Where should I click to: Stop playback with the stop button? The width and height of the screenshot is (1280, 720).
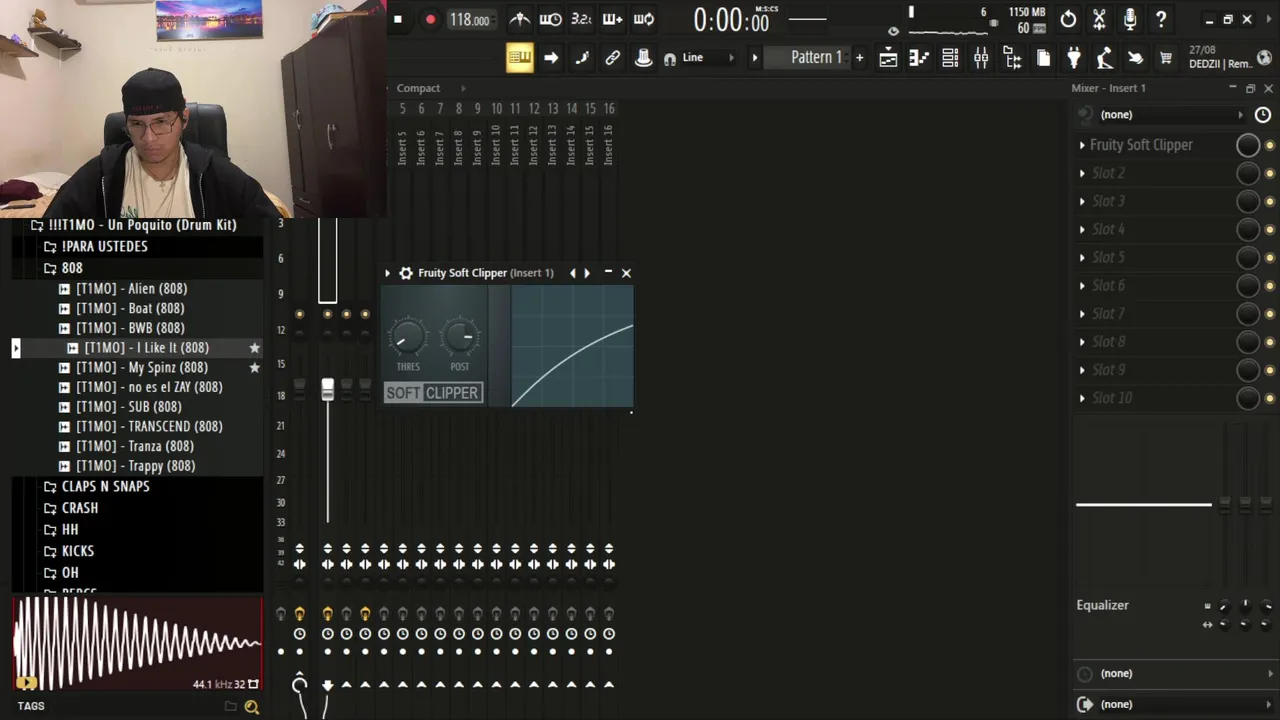pos(397,19)
